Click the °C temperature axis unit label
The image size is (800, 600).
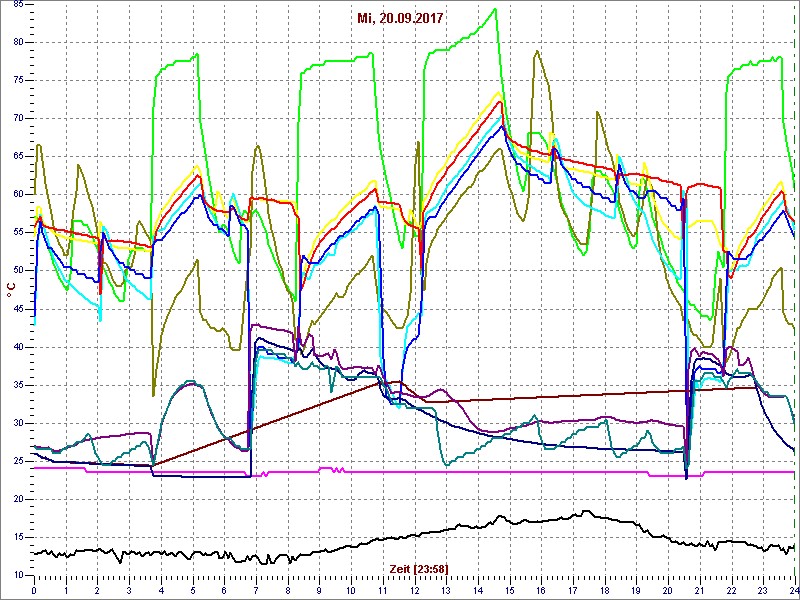pyautogui.click(x=10, y=289)
